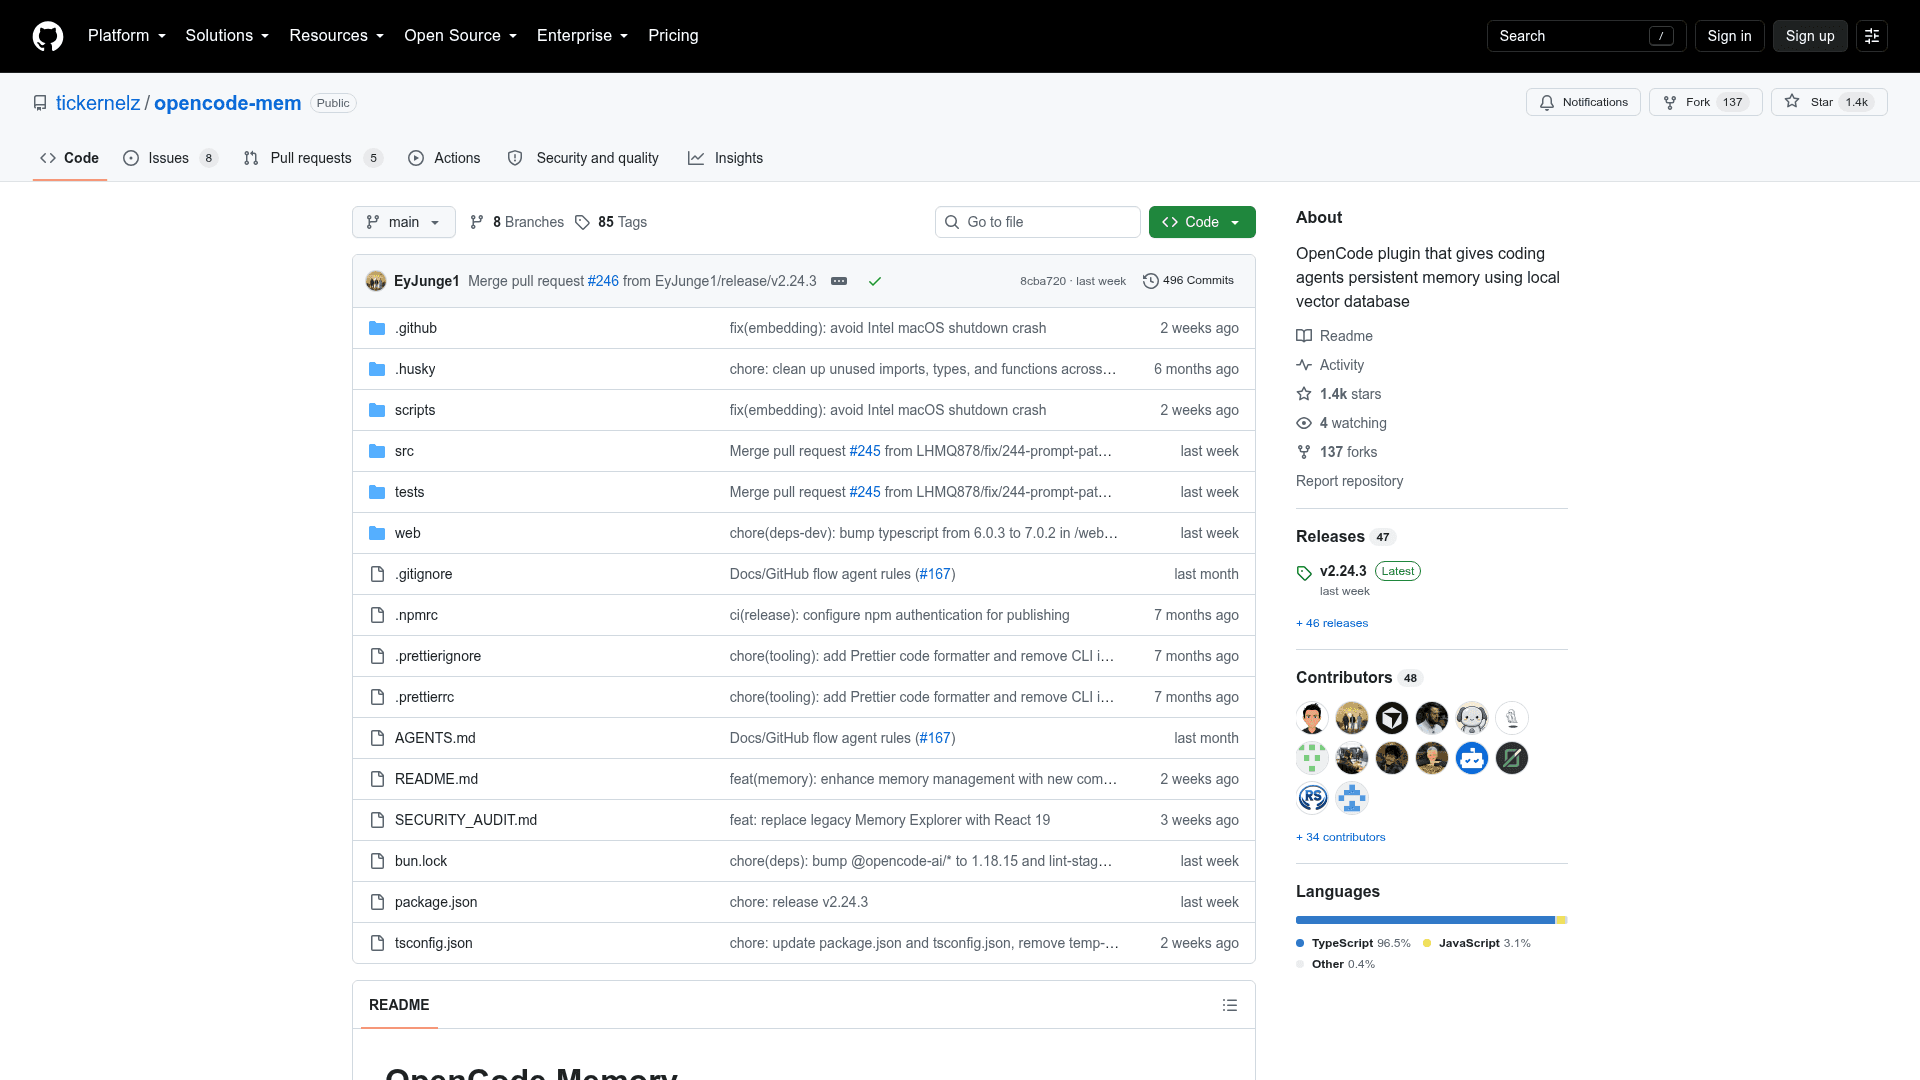Select the Code tab
The height and width of the screenshot is (1080, 1920).
70,158
